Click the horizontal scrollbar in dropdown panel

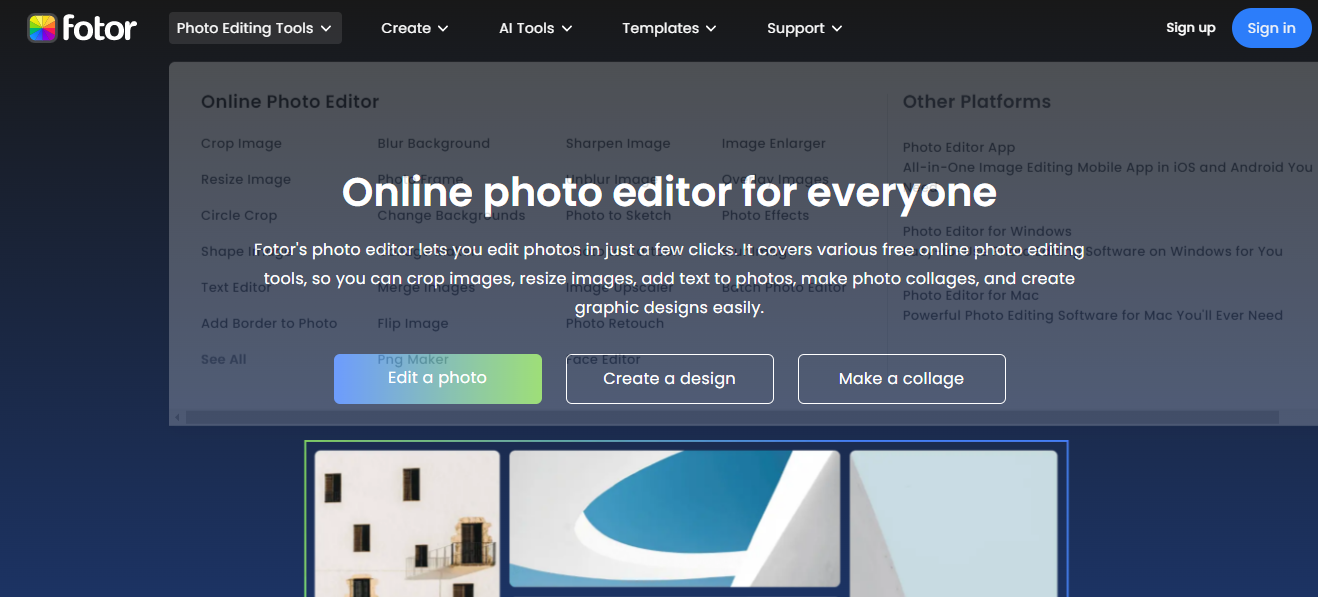click(x=730, y=417)
